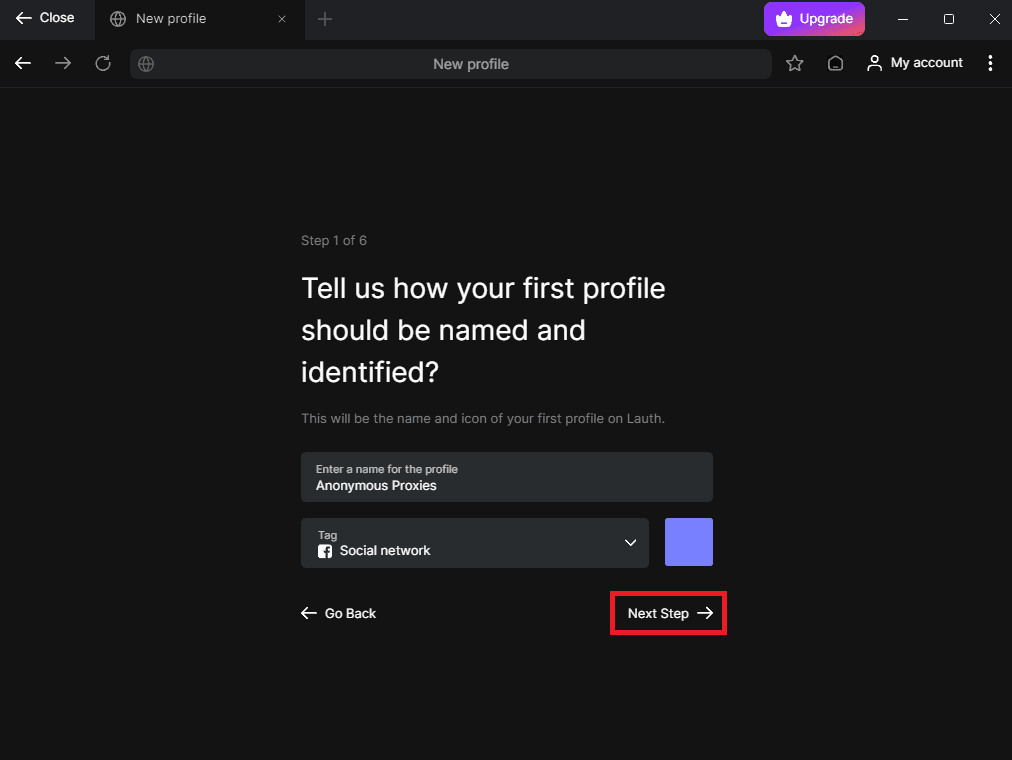Screen dimensions: 1012x760
Task: Click the back navigation arrow
Action: tap(22, 62)
